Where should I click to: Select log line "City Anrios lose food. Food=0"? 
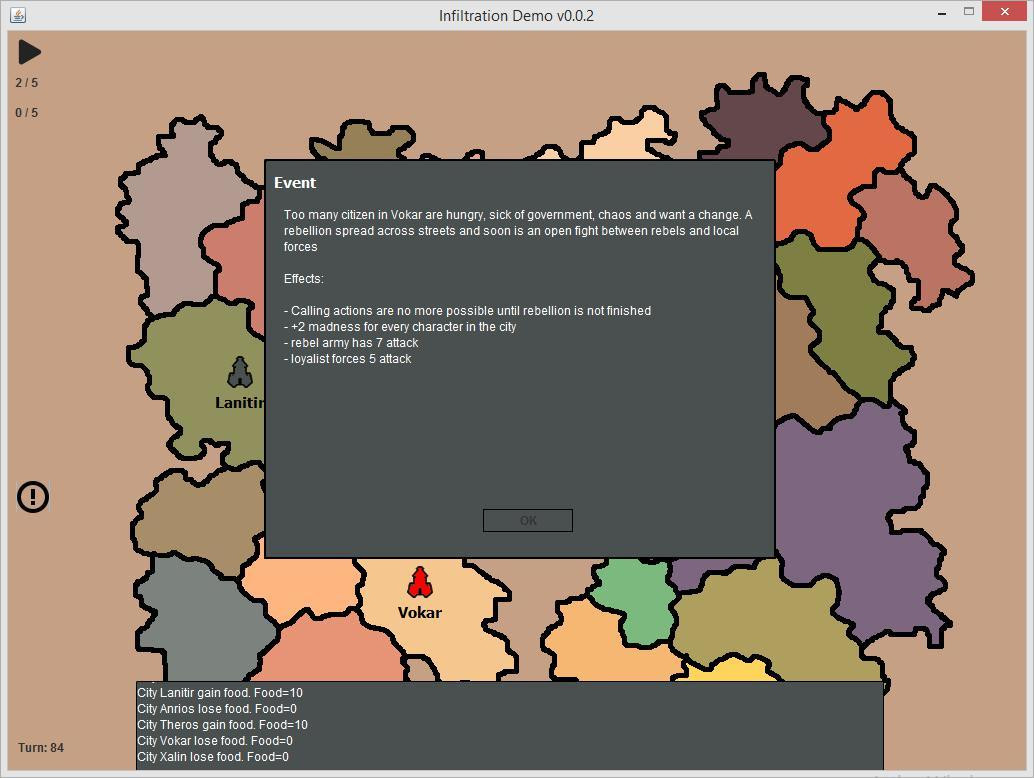pos(217,709)
